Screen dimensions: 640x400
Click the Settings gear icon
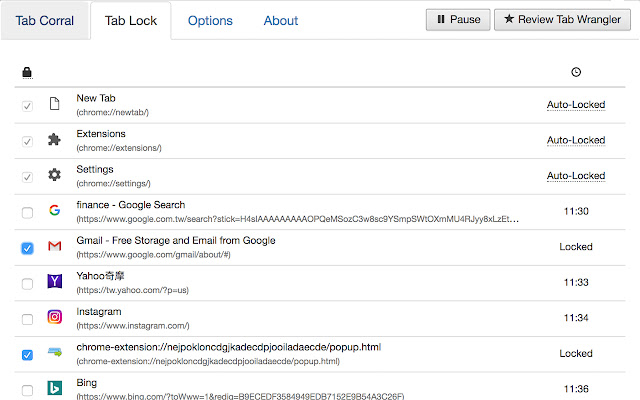pos(55,175)
